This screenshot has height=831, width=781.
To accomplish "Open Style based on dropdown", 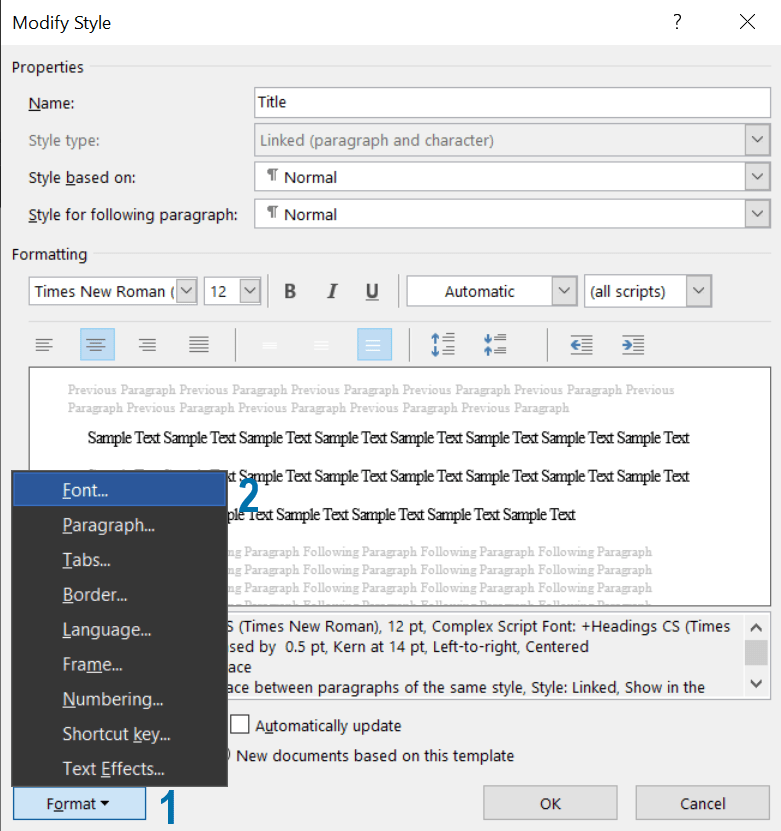I will [x=758, y=177].
